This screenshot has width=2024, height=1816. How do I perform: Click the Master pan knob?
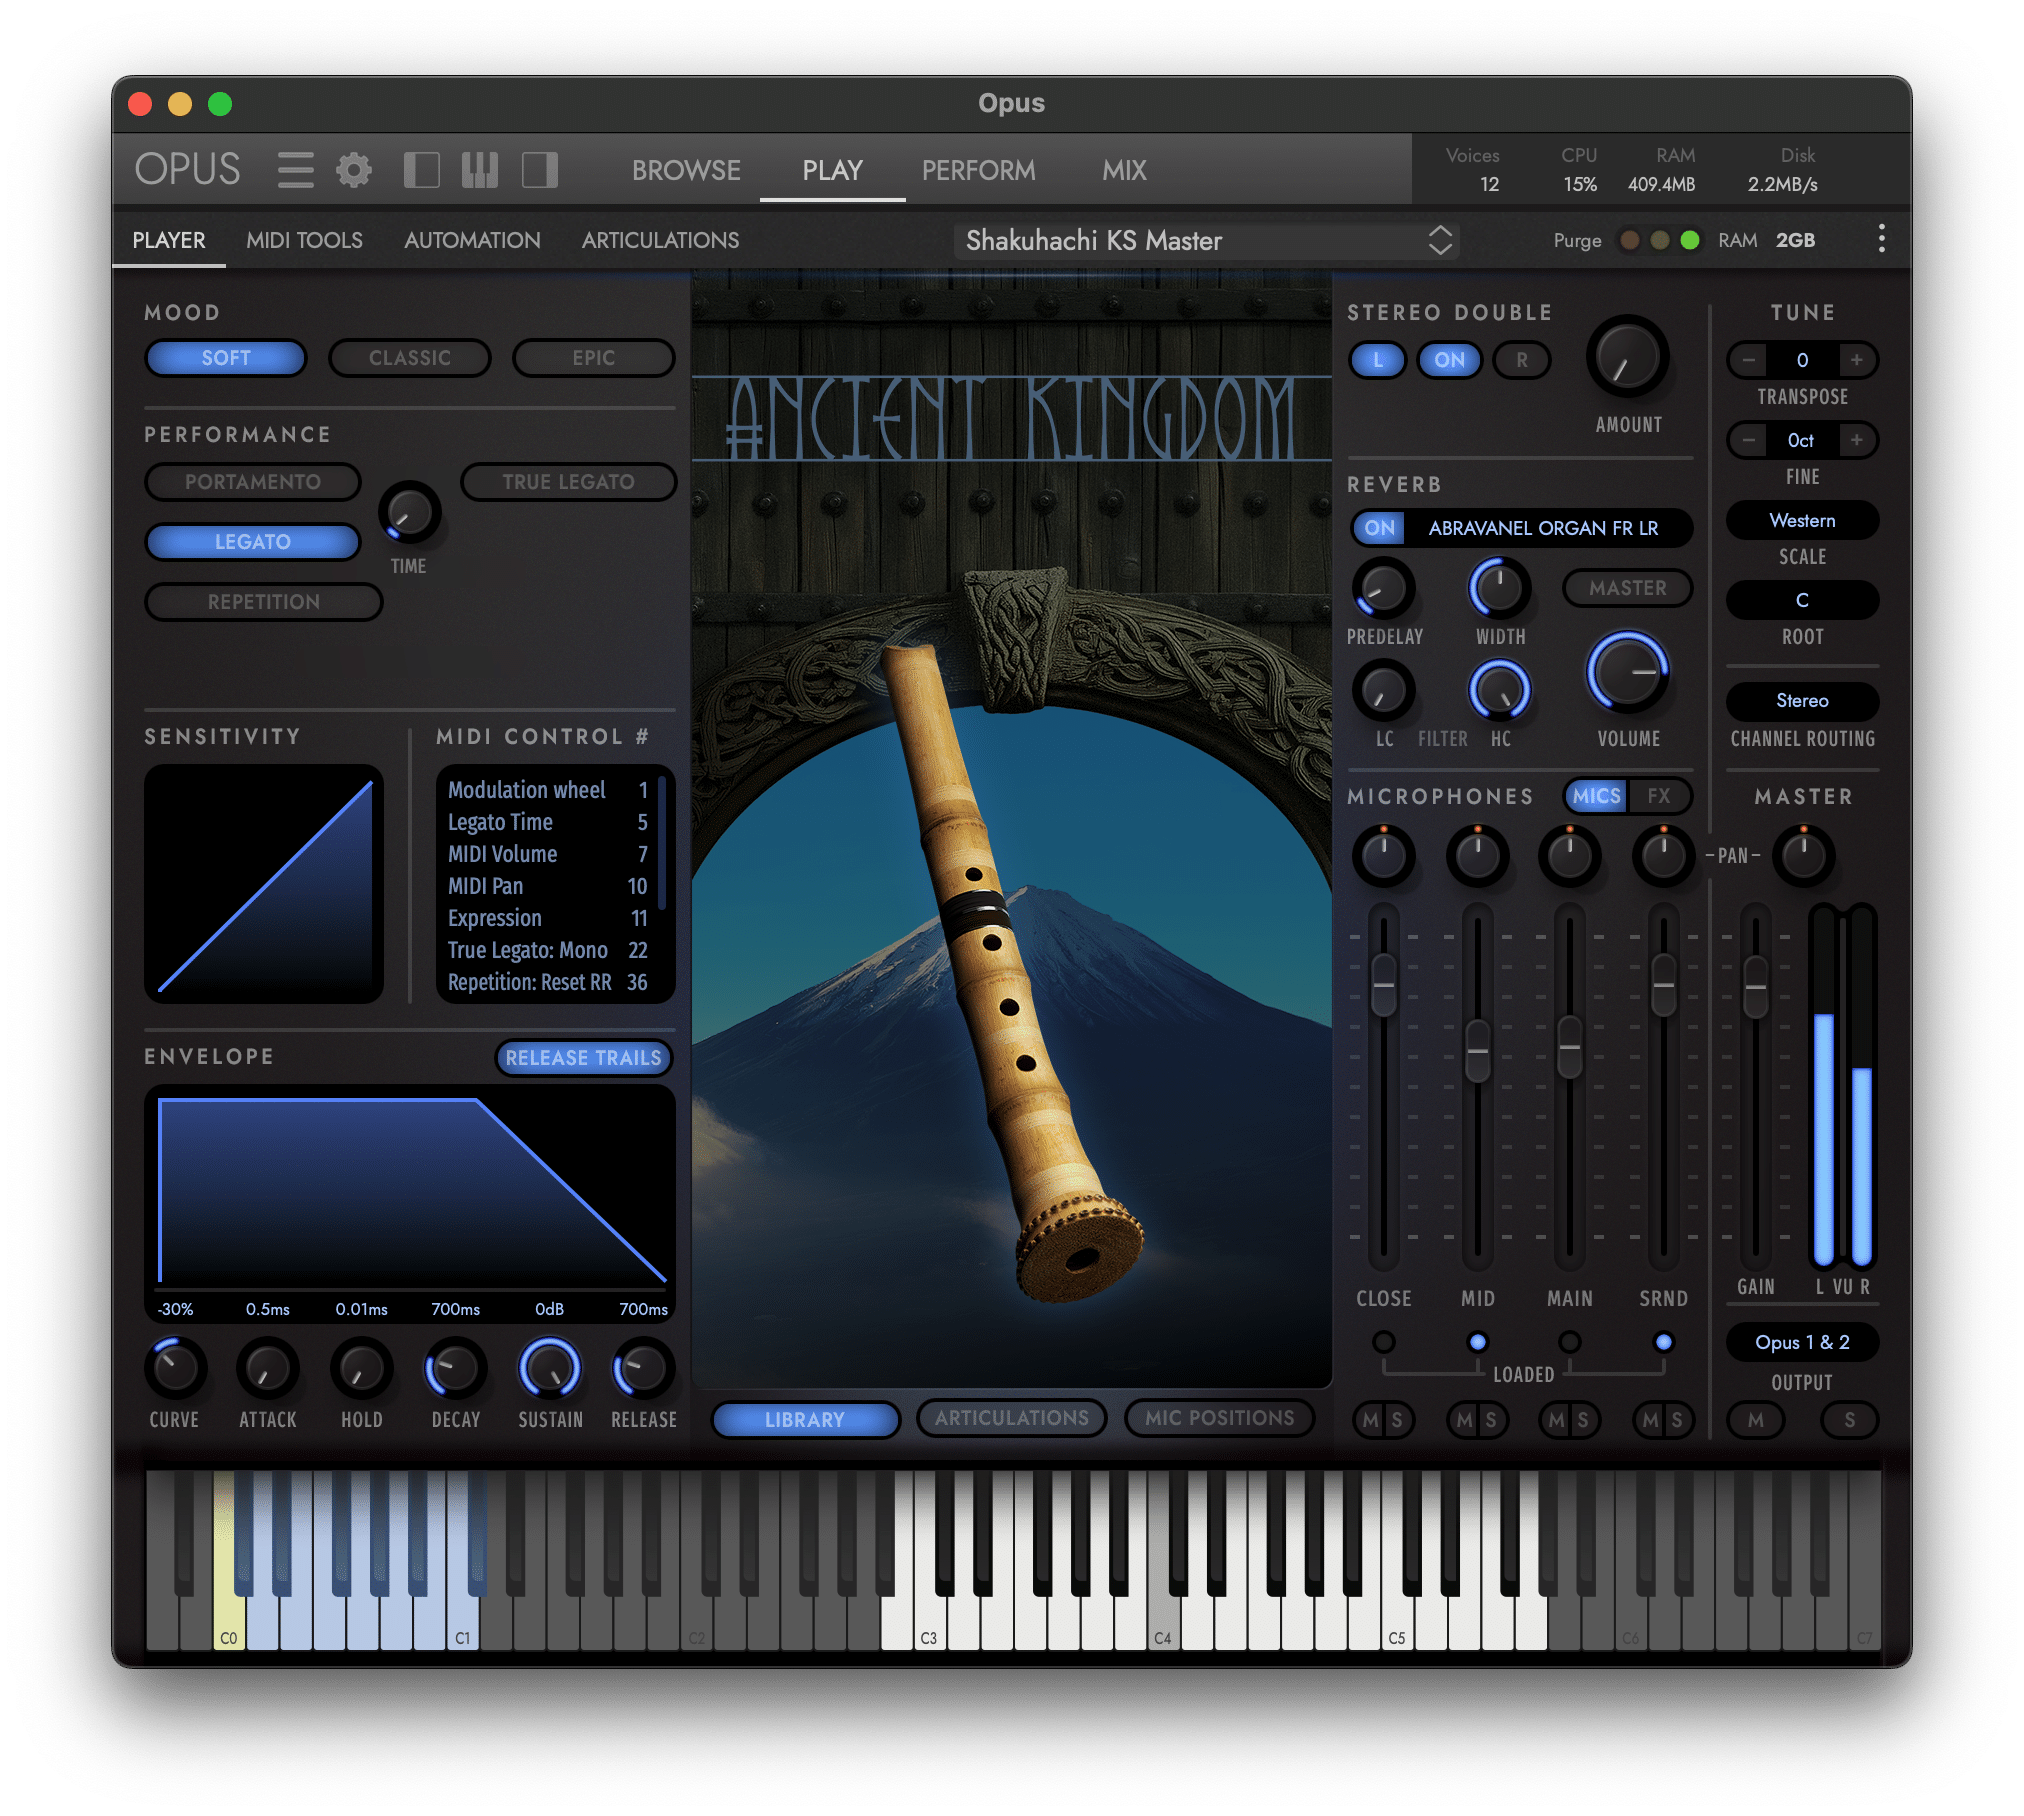coord(1803,856)
